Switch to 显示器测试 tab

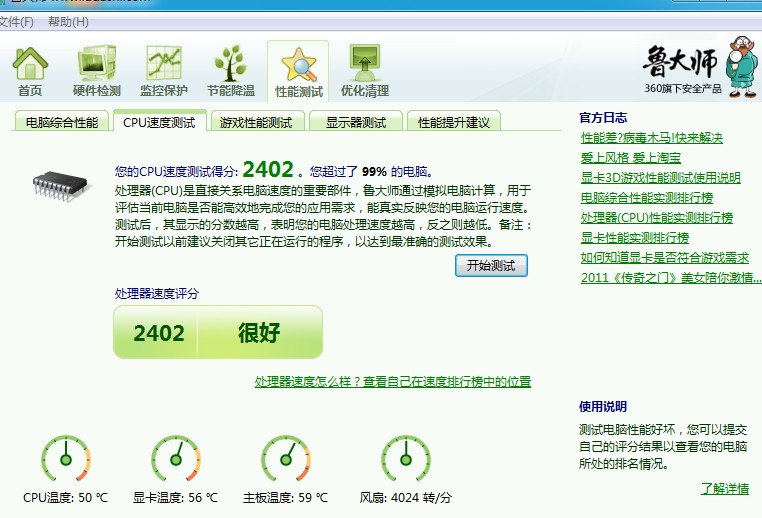point(356,122)
